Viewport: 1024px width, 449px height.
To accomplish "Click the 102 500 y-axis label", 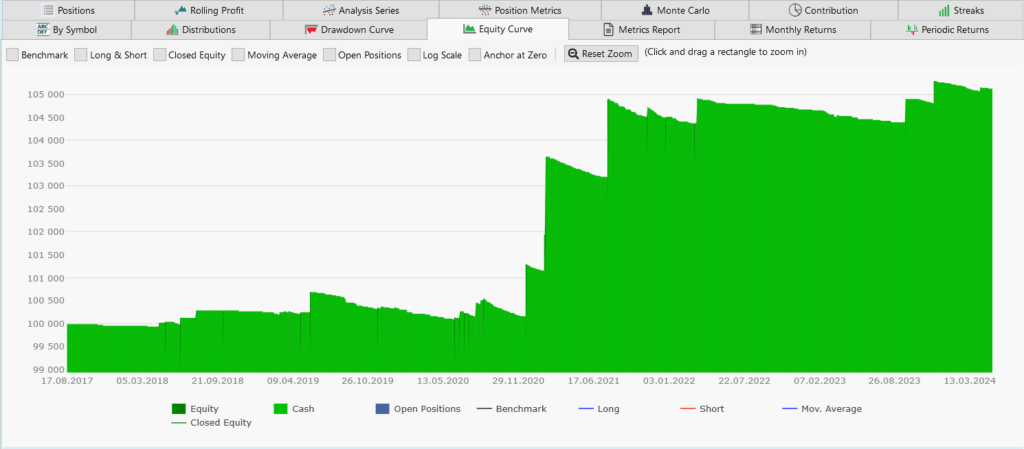I will 46,209.
